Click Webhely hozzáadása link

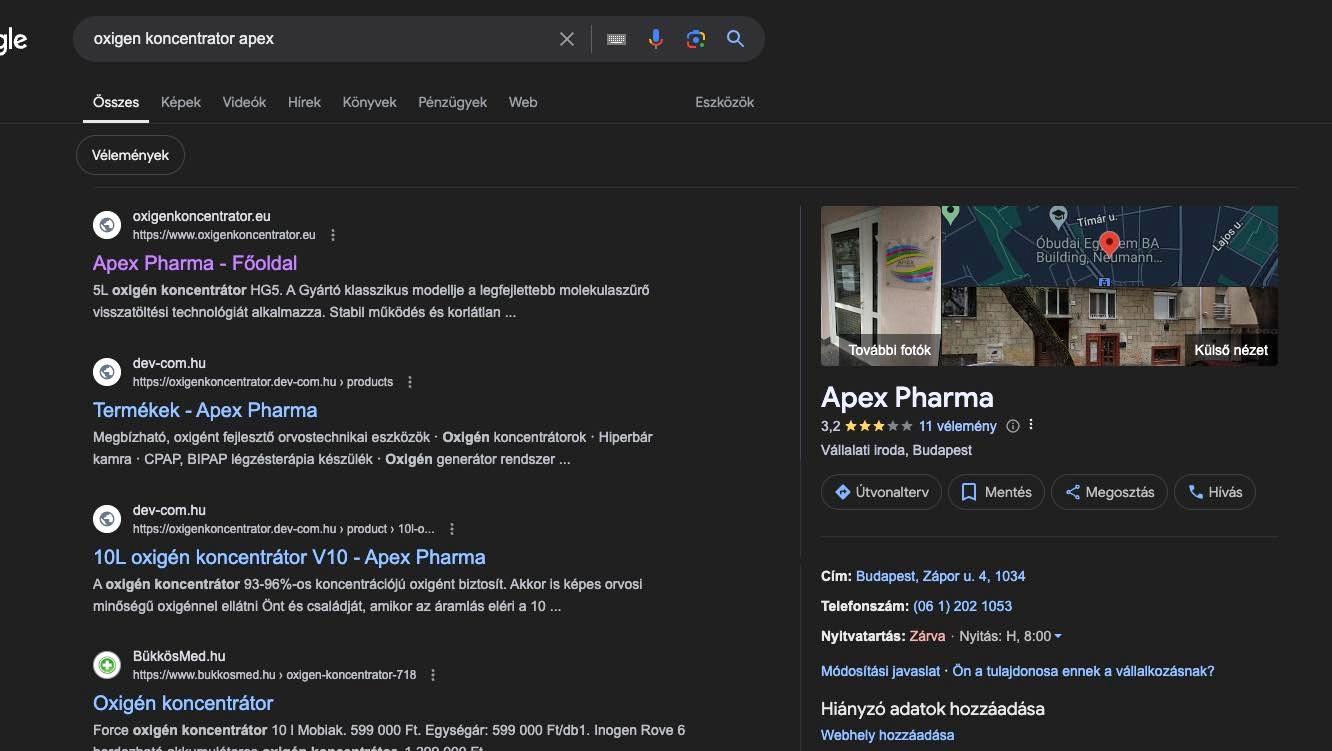pyautogui.click(x=887, y=735)
